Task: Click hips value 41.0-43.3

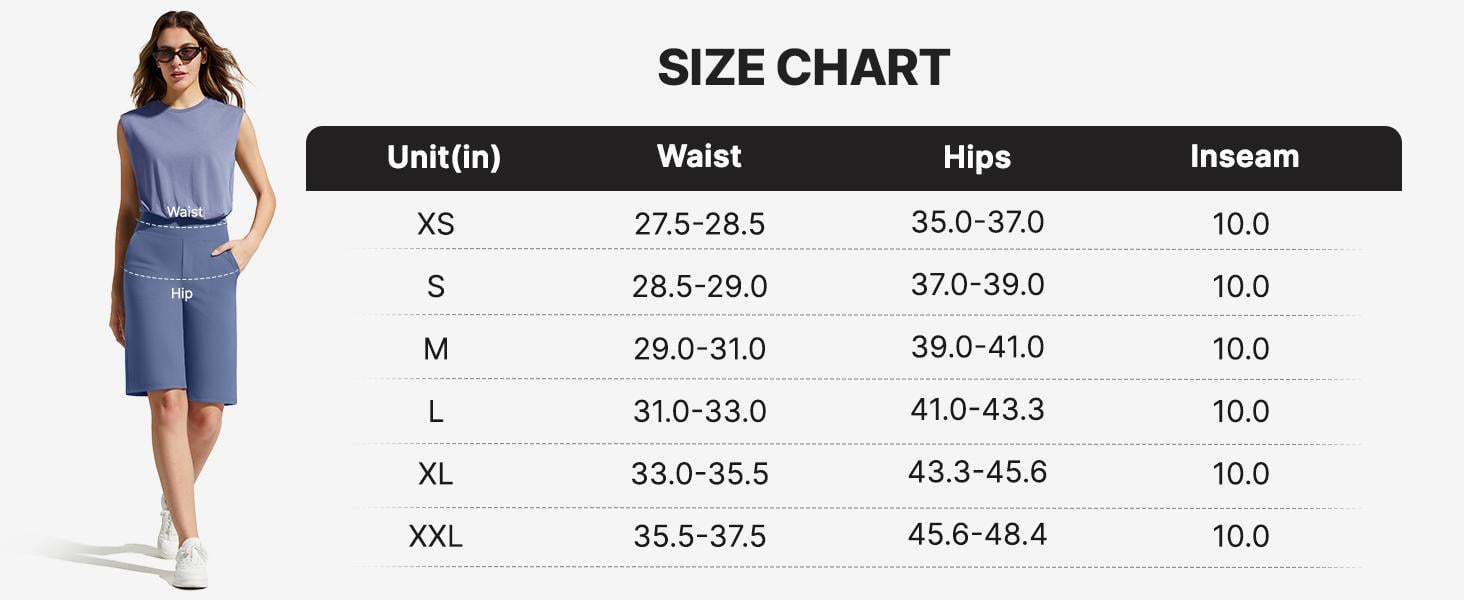Action: (977, 409)
